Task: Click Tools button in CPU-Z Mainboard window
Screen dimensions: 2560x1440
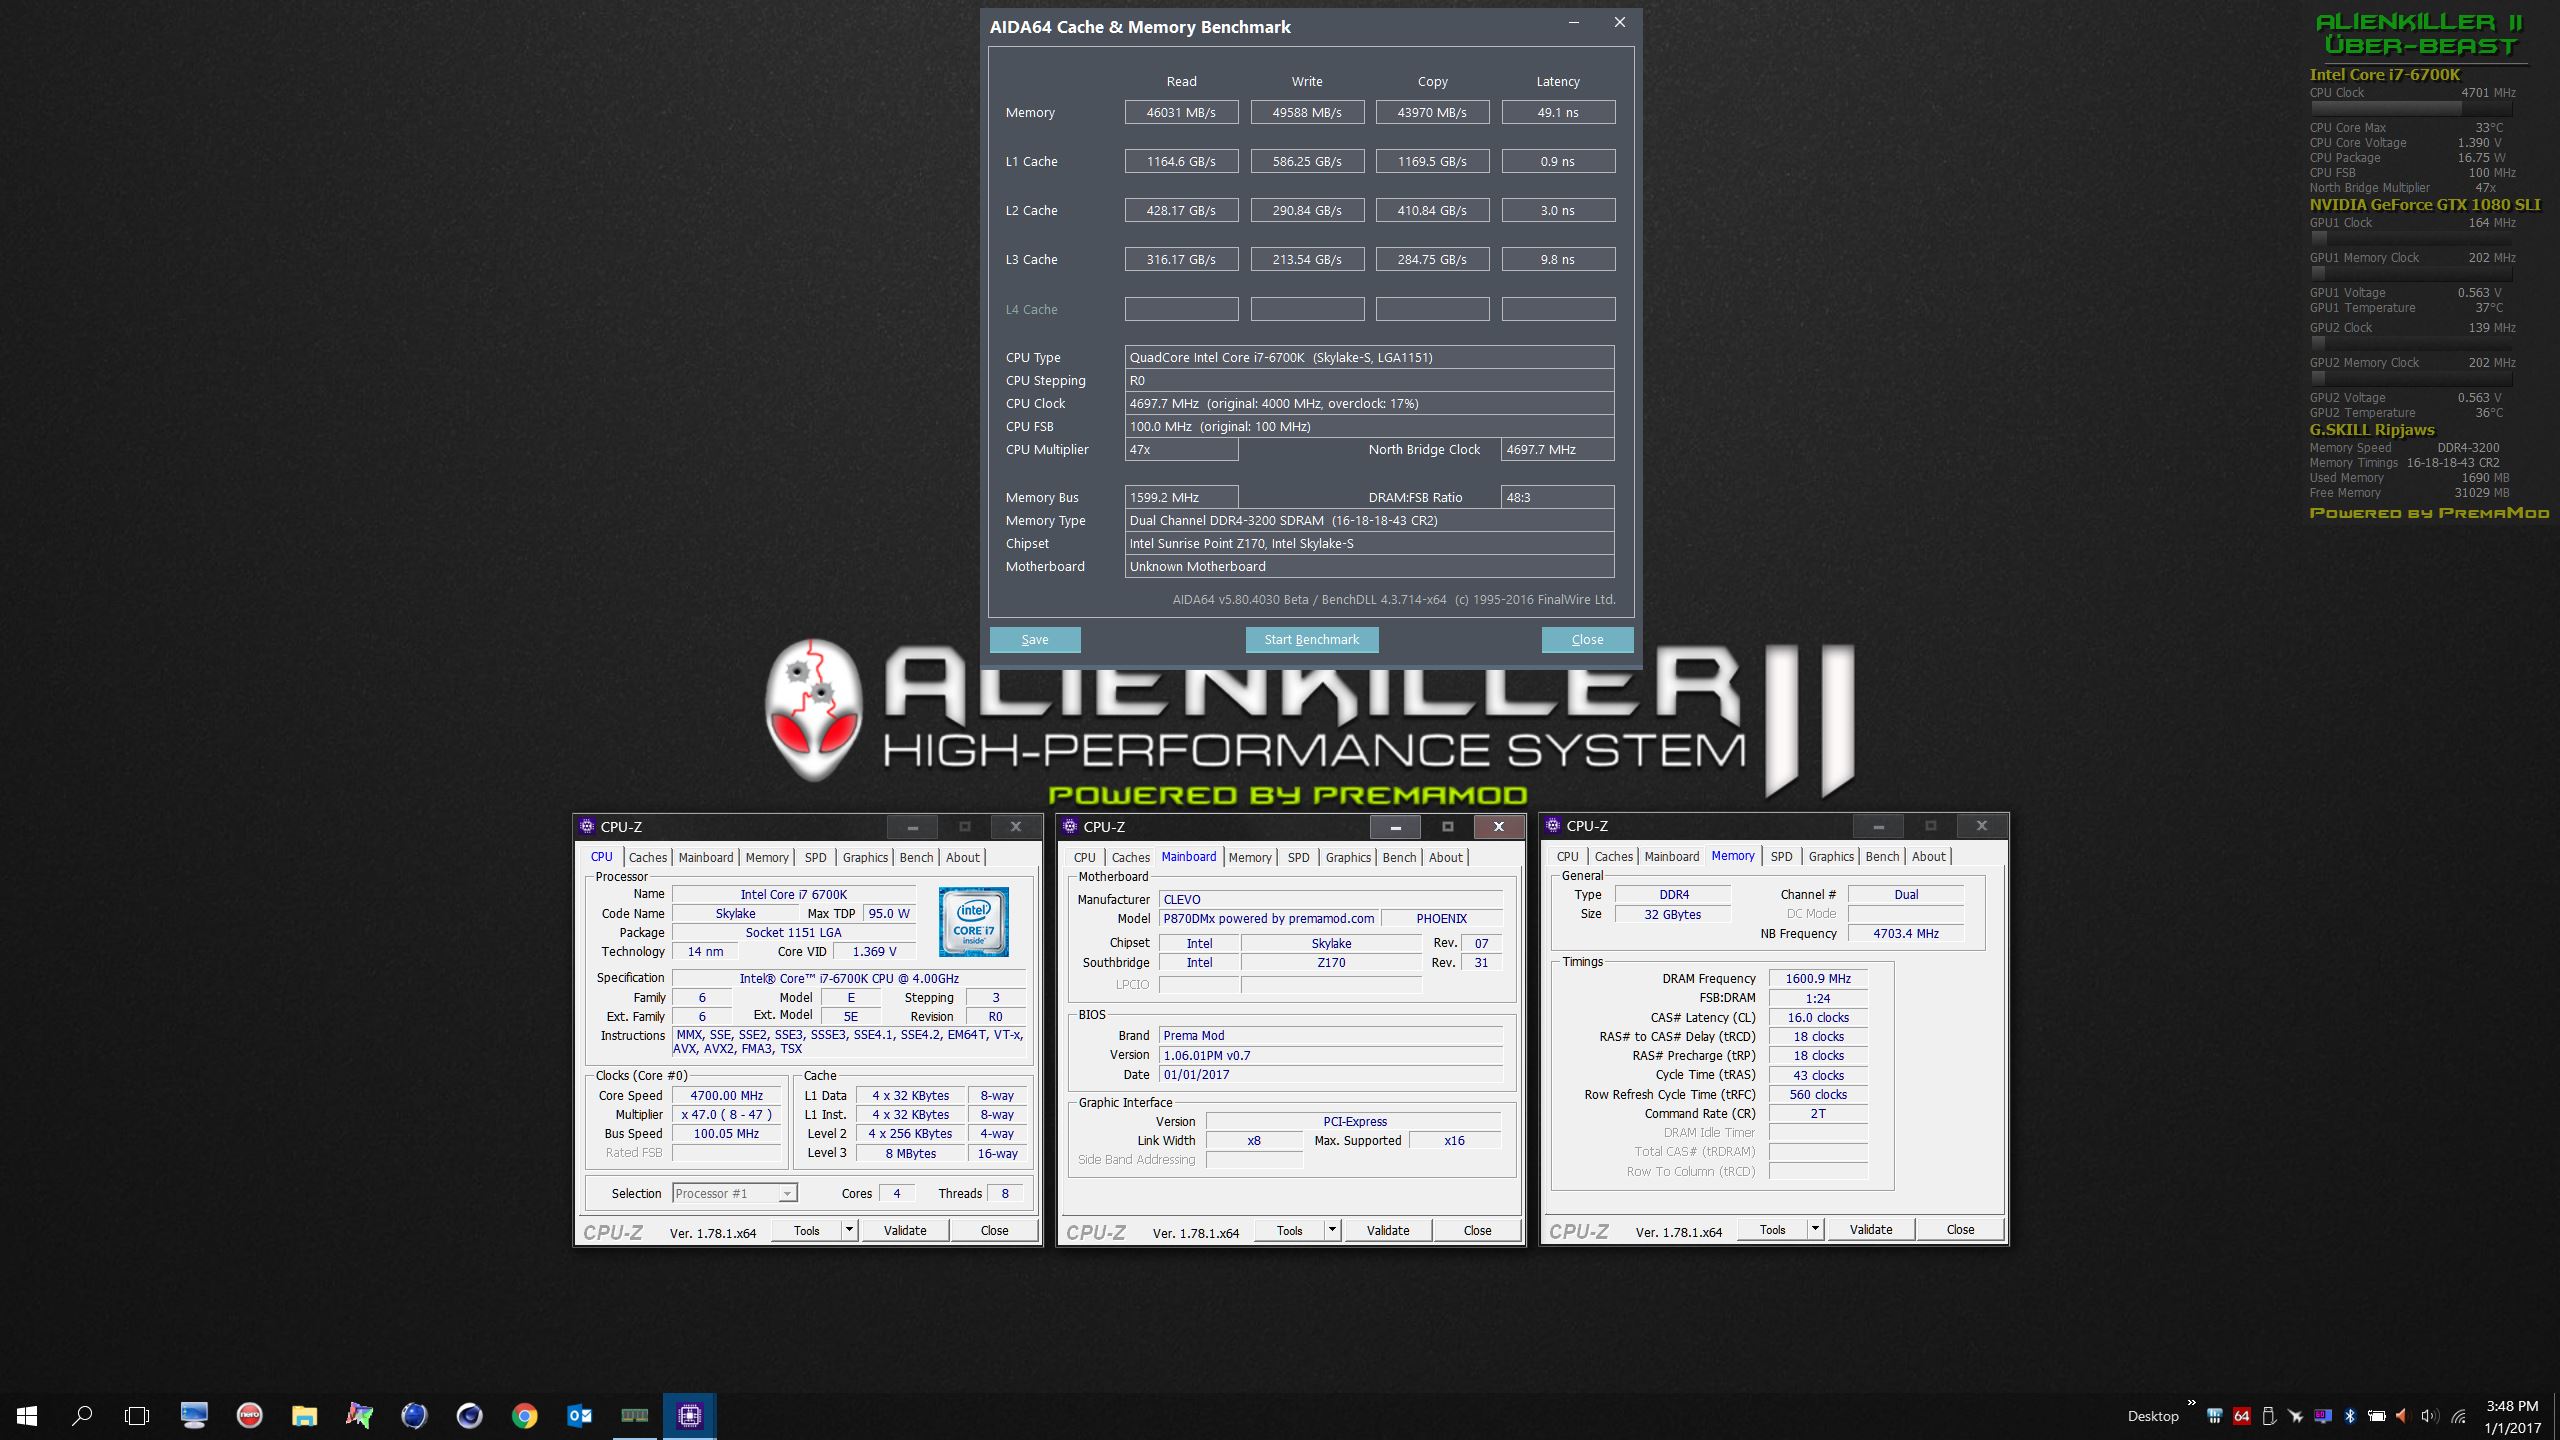Action: coord(1289,1230)
